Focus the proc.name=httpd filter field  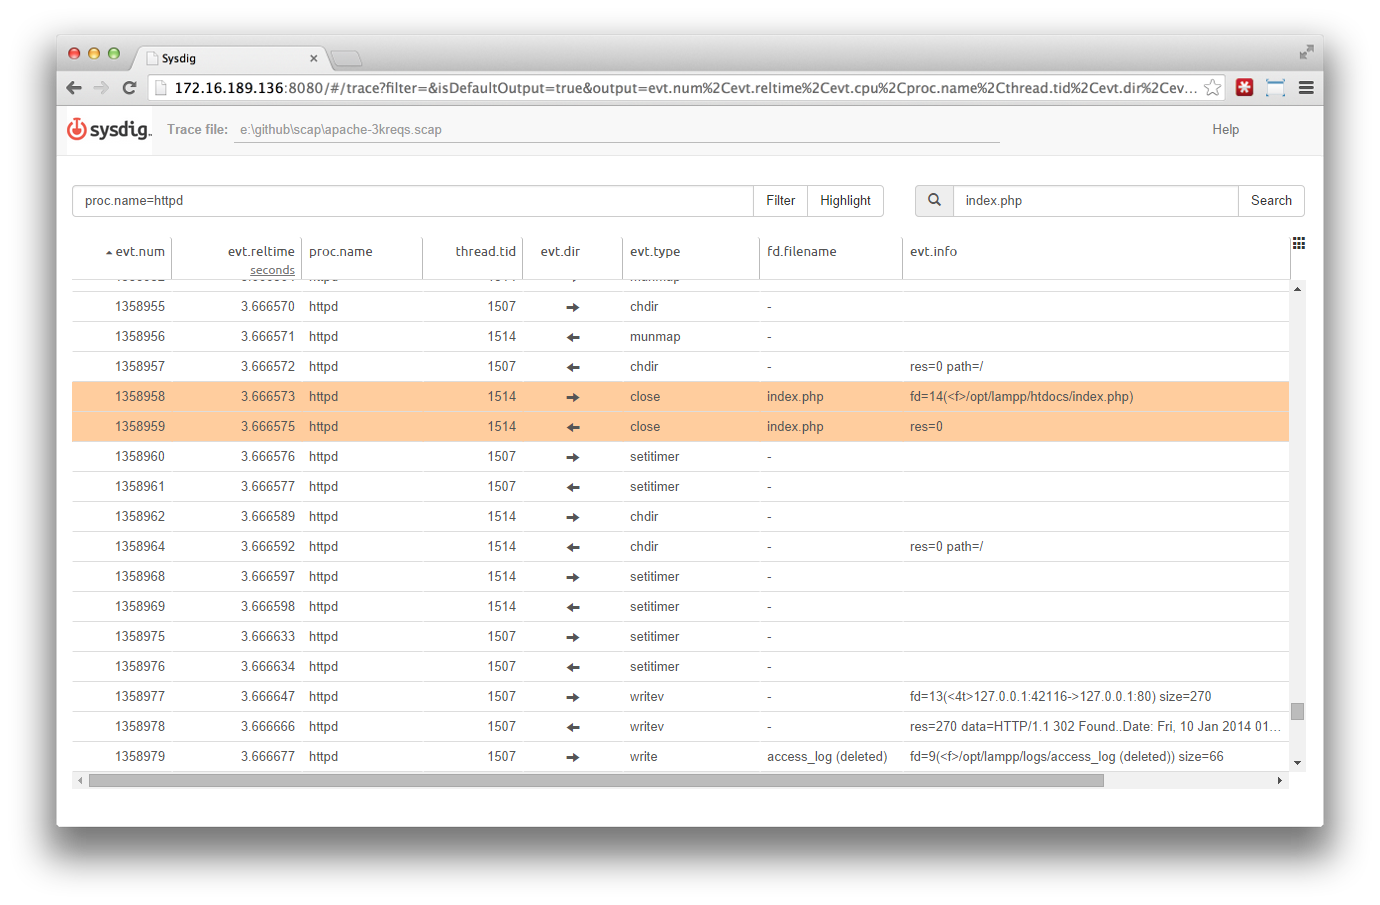click(x=413, y=200)
